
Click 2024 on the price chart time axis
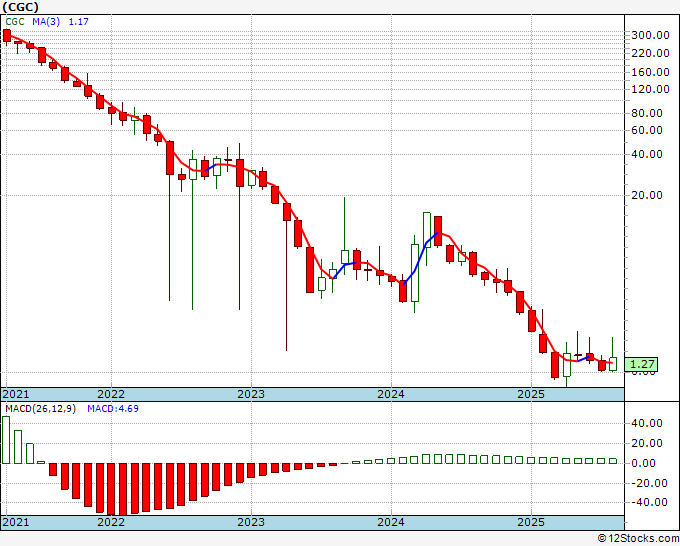(x=391, y=394)
